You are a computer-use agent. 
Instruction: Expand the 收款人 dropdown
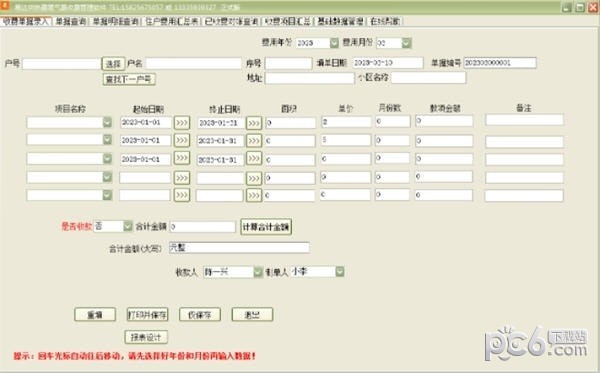click(258, 272)
